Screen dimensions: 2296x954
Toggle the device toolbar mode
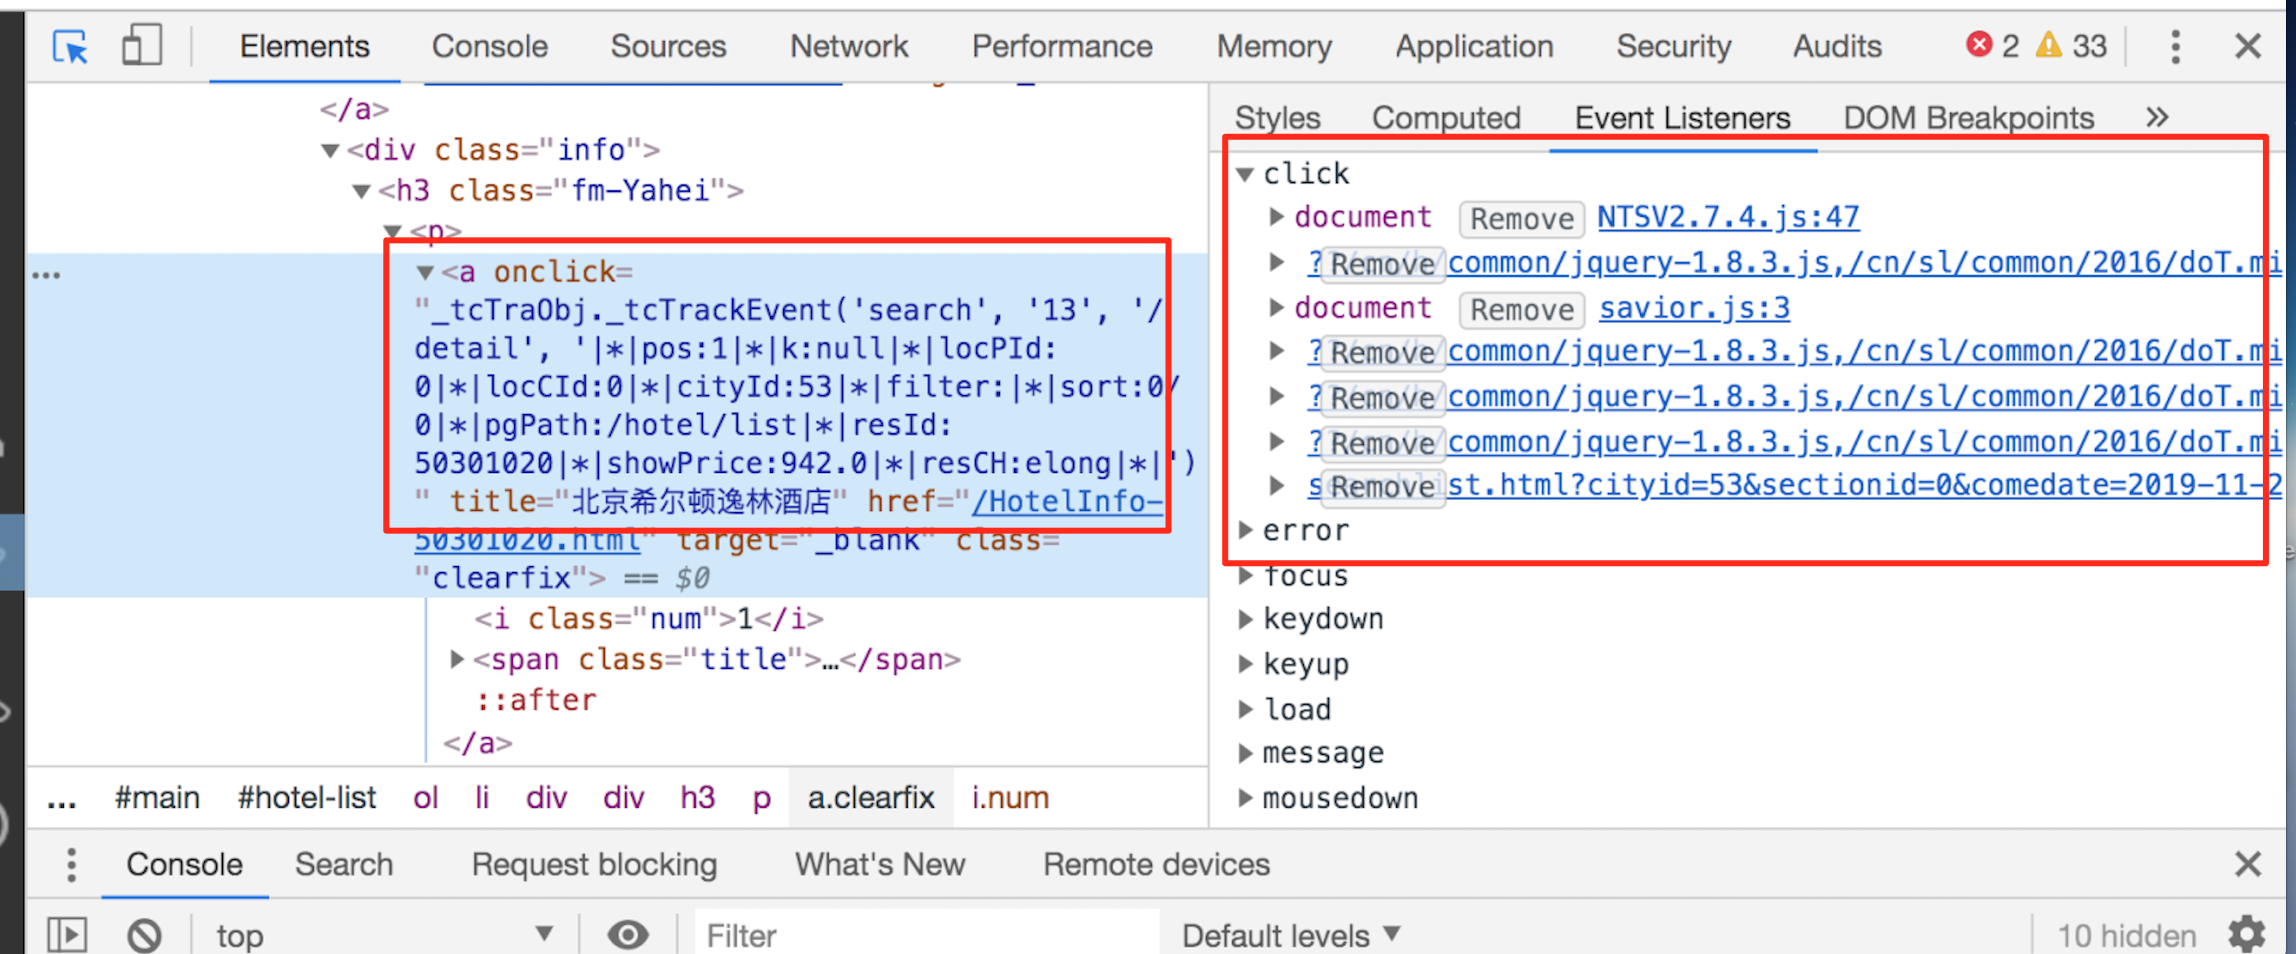coord(140,45)
